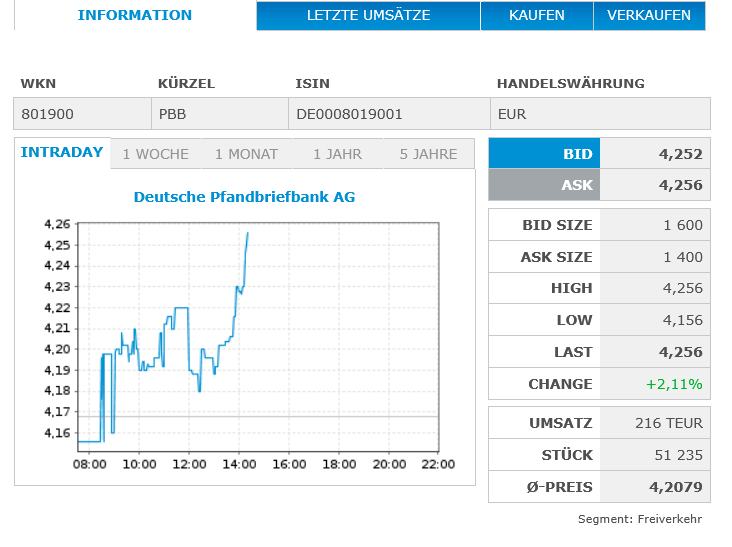Image resolution: width=732 pixels, height=547 pixels.
Task: Click the WKN value 801900
Action: click(x=47, y=114)
